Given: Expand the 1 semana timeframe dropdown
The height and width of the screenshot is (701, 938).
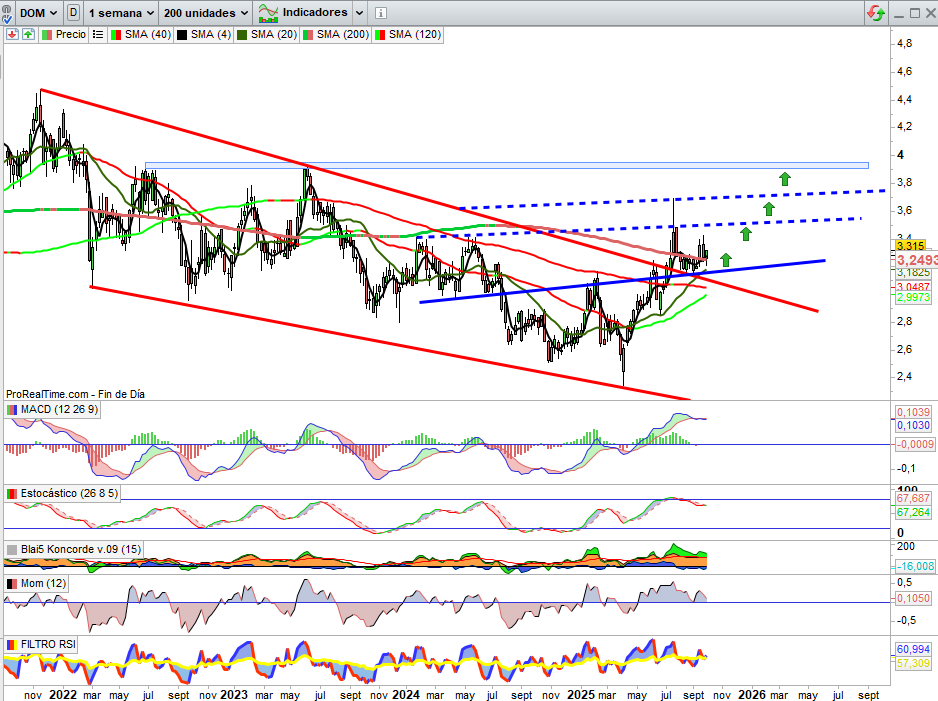Looking at the screenshot, I should [x=122, y=13].
